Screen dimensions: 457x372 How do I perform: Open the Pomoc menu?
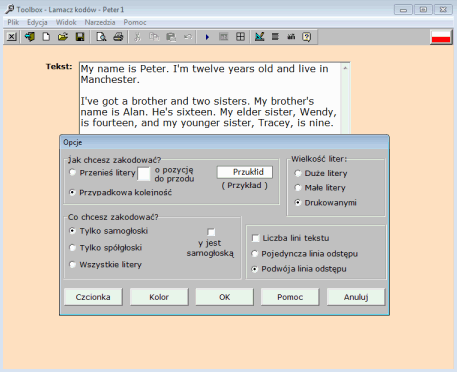tap(135, 22)
